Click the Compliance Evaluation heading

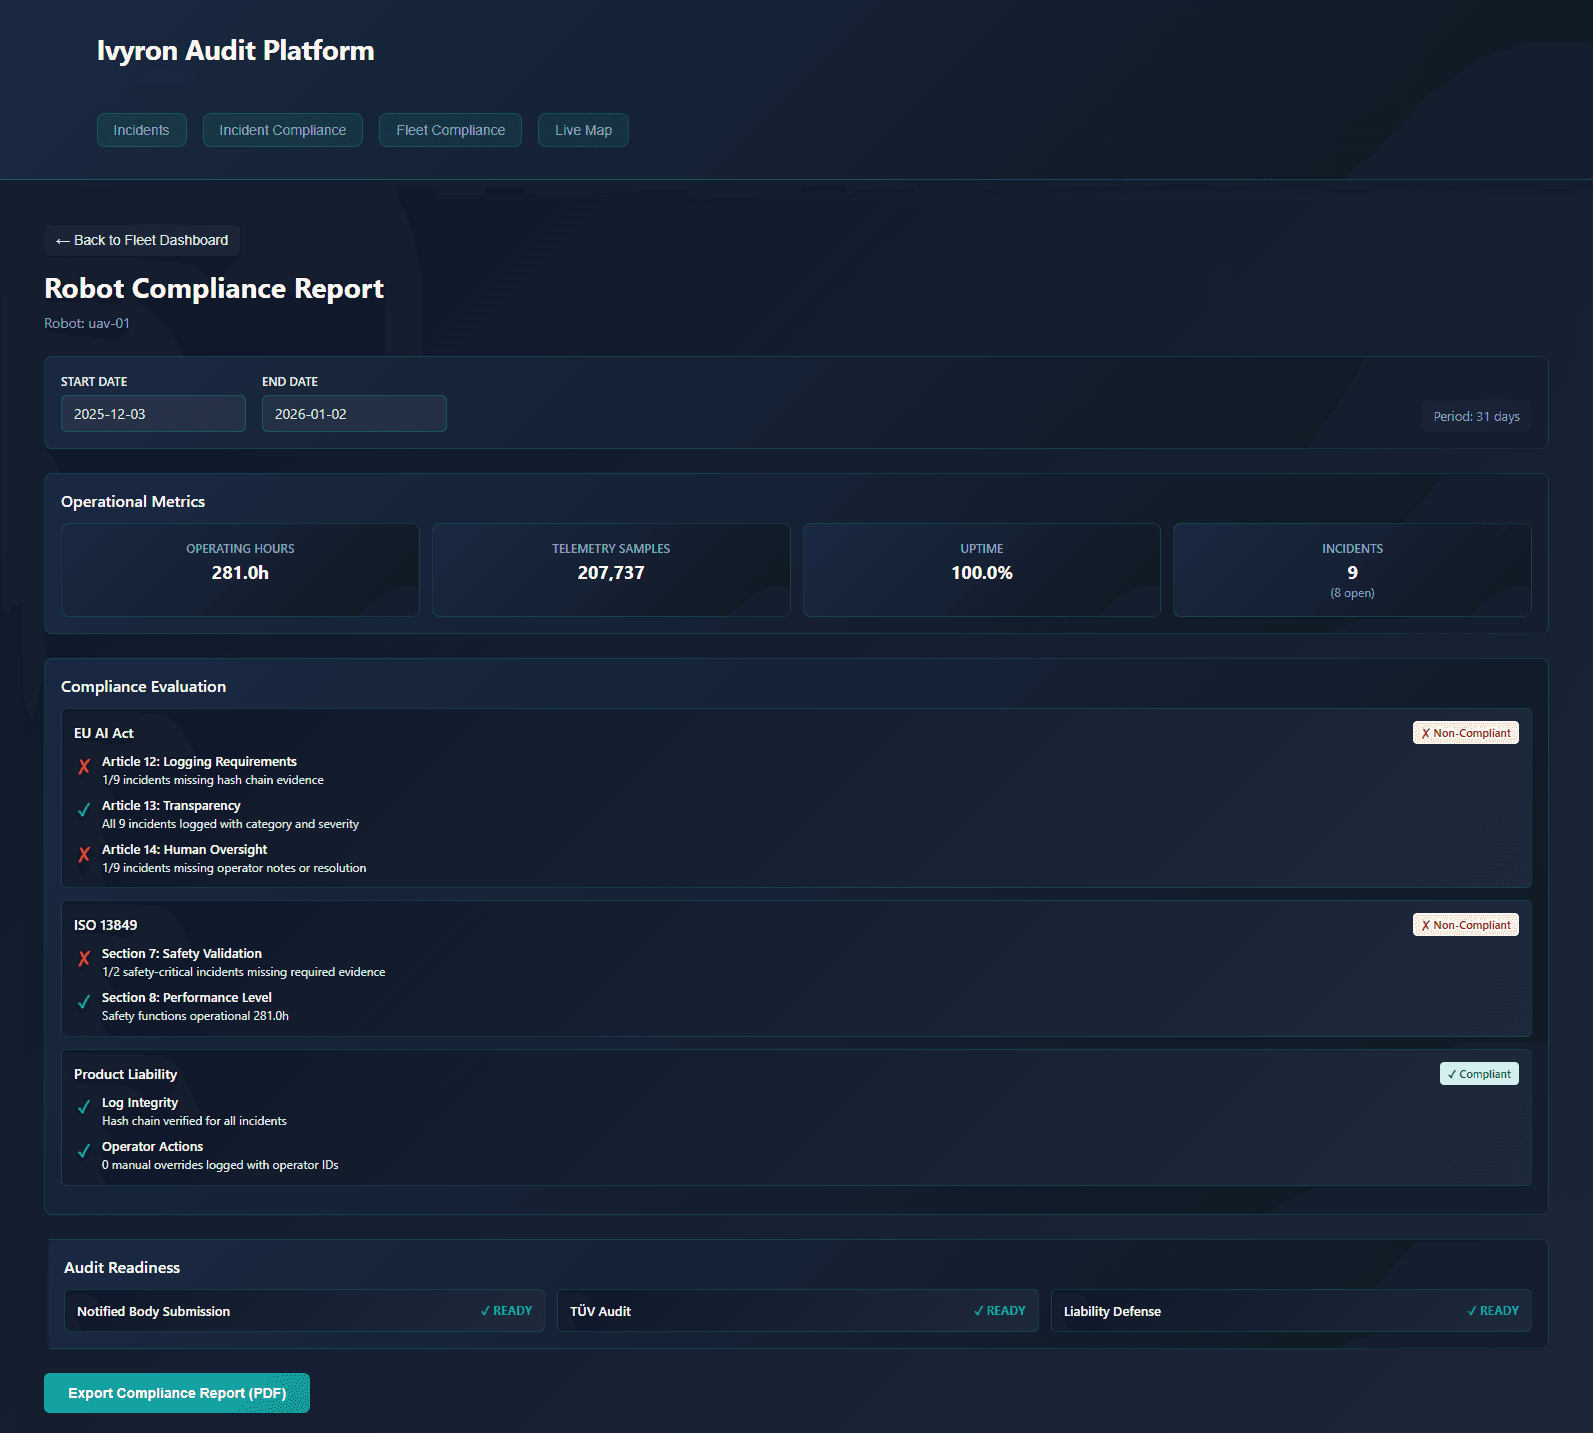[143, 687]
